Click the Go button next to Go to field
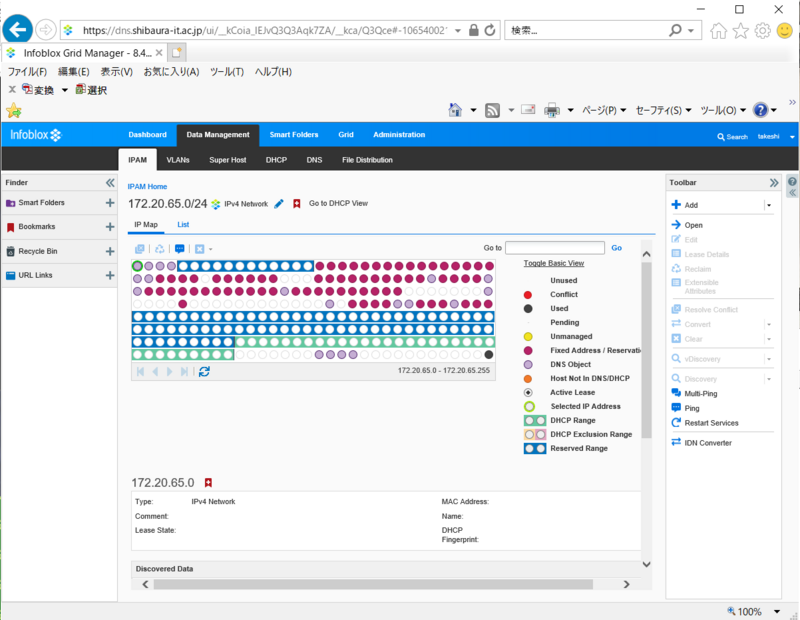 pos(616,248)
